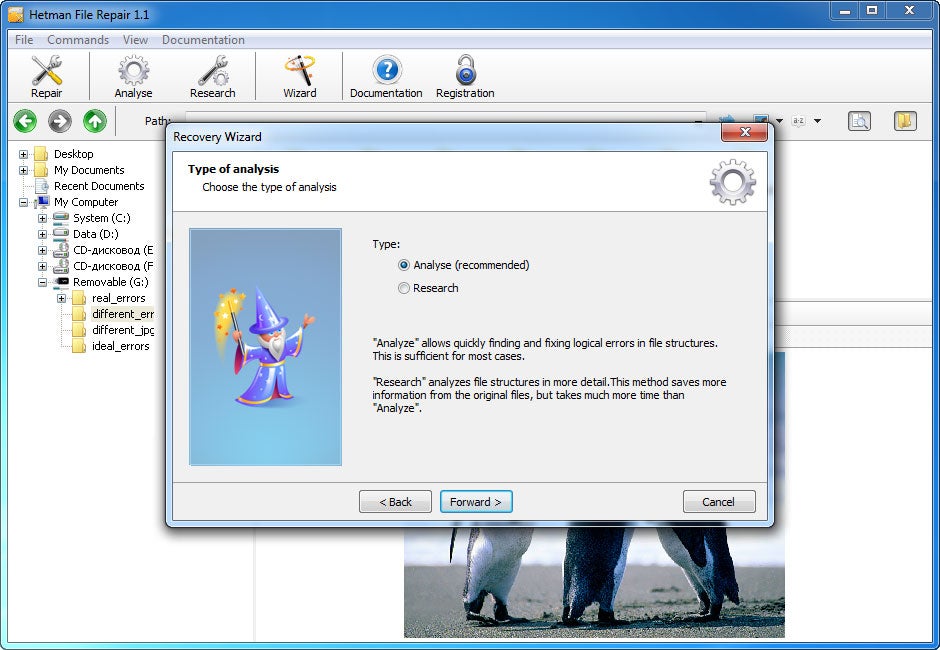Select the Repair tool in the toolbar
940x650 pixels.
(x=46, y=75)
